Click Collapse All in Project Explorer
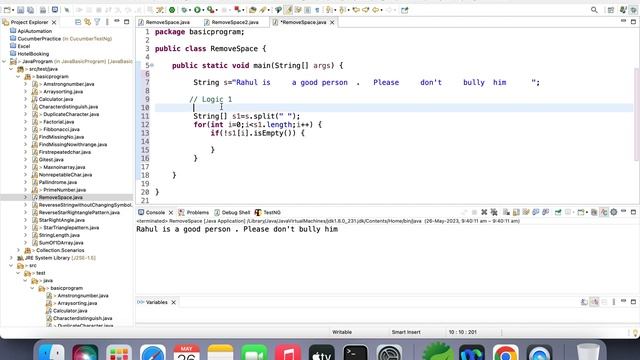 [x=78, y=22]
